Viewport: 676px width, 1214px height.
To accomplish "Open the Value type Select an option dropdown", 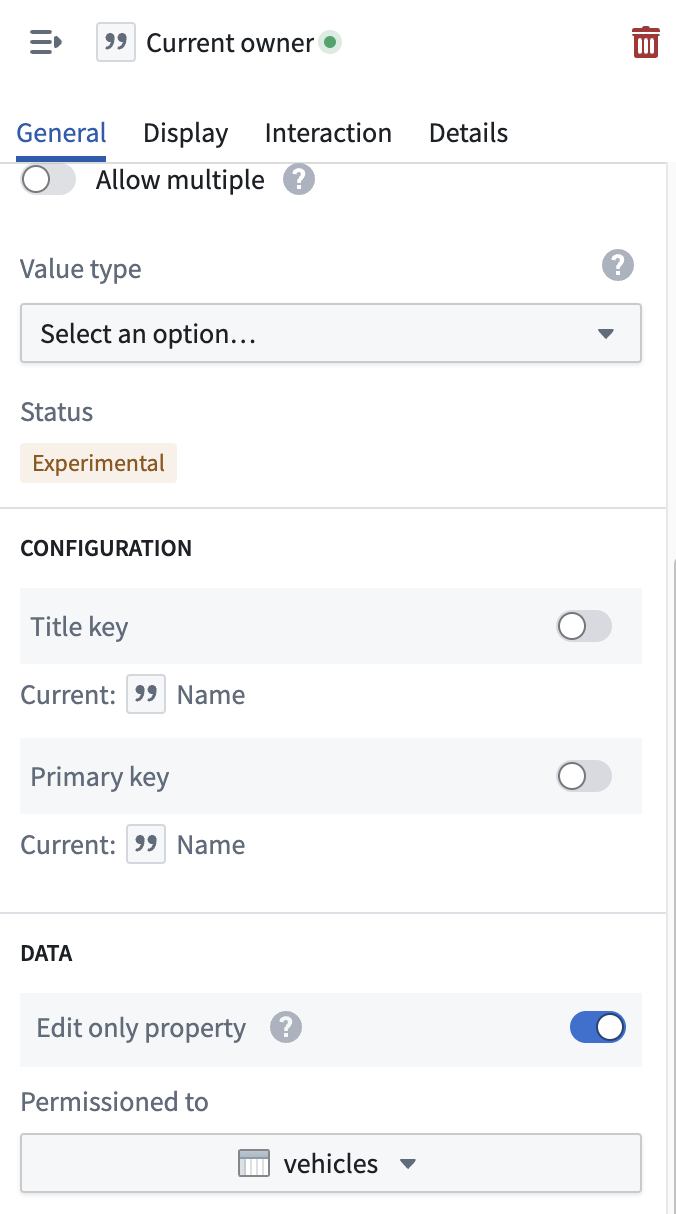I will (331, 334).
